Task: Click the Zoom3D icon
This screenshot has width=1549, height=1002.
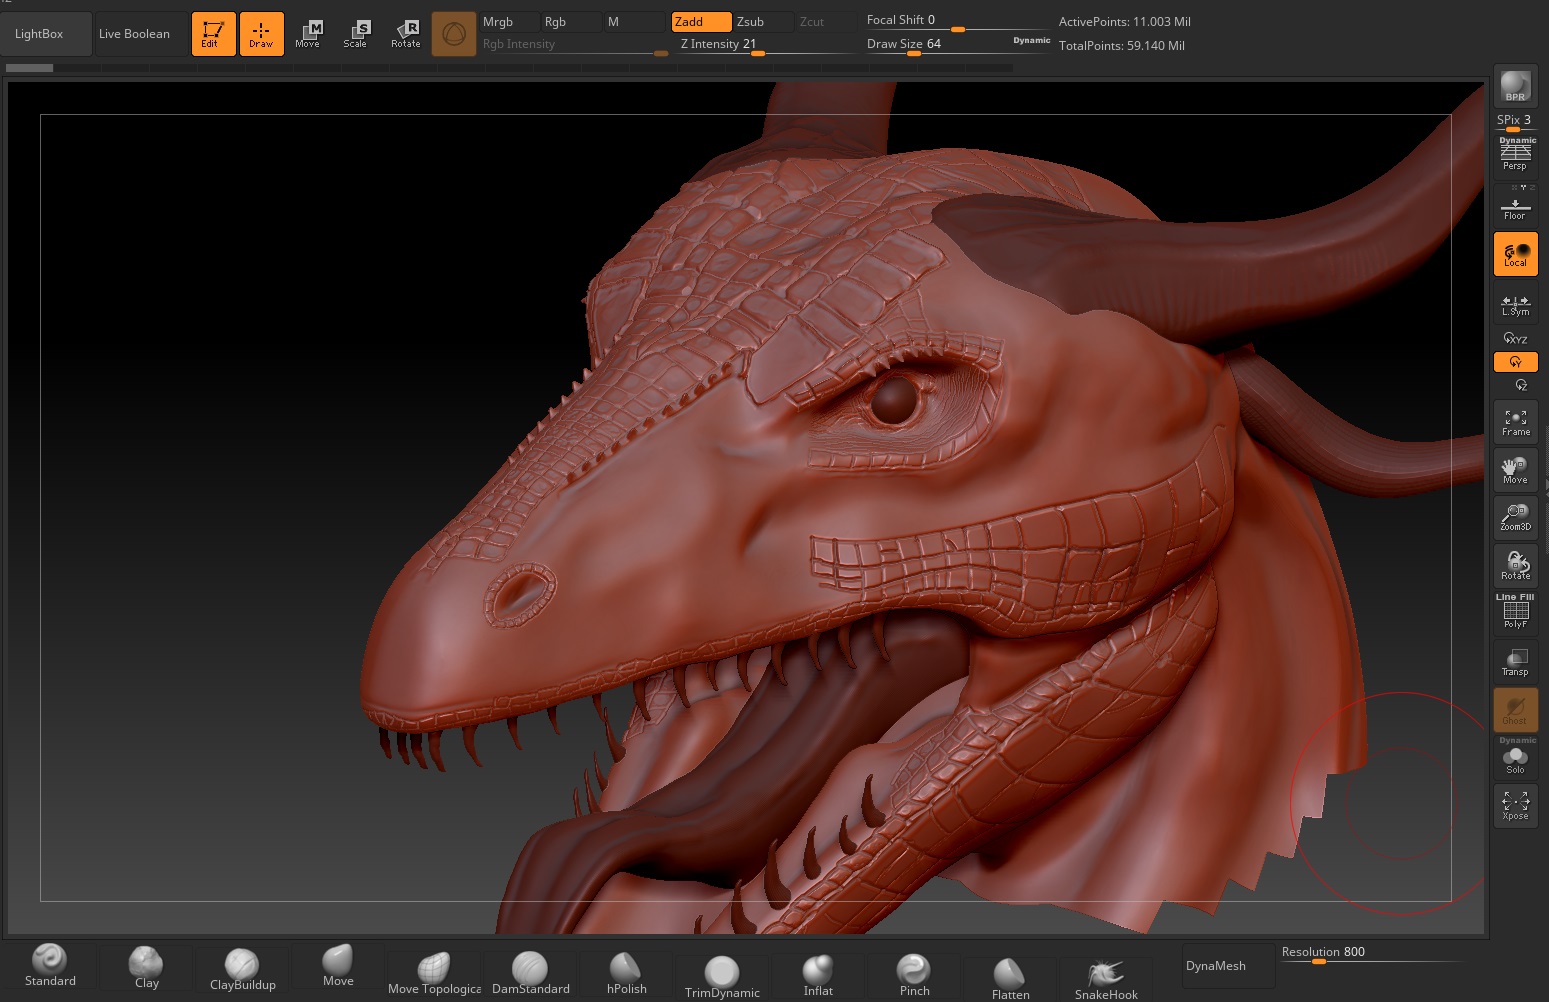Action: pos(1515,518)
